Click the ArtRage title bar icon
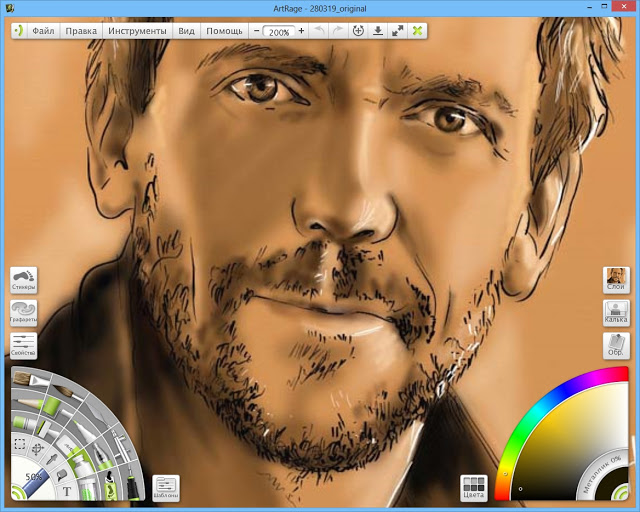 [x=10, y=7]
